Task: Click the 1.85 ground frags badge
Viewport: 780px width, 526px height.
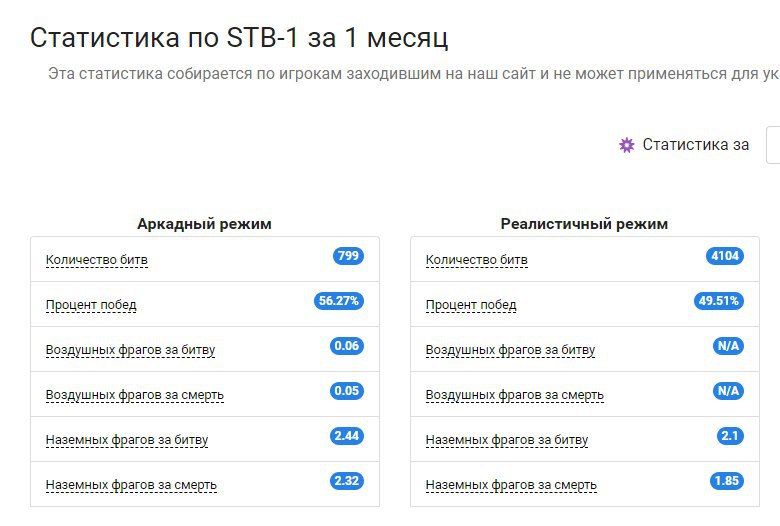Action: pos(727,481)
